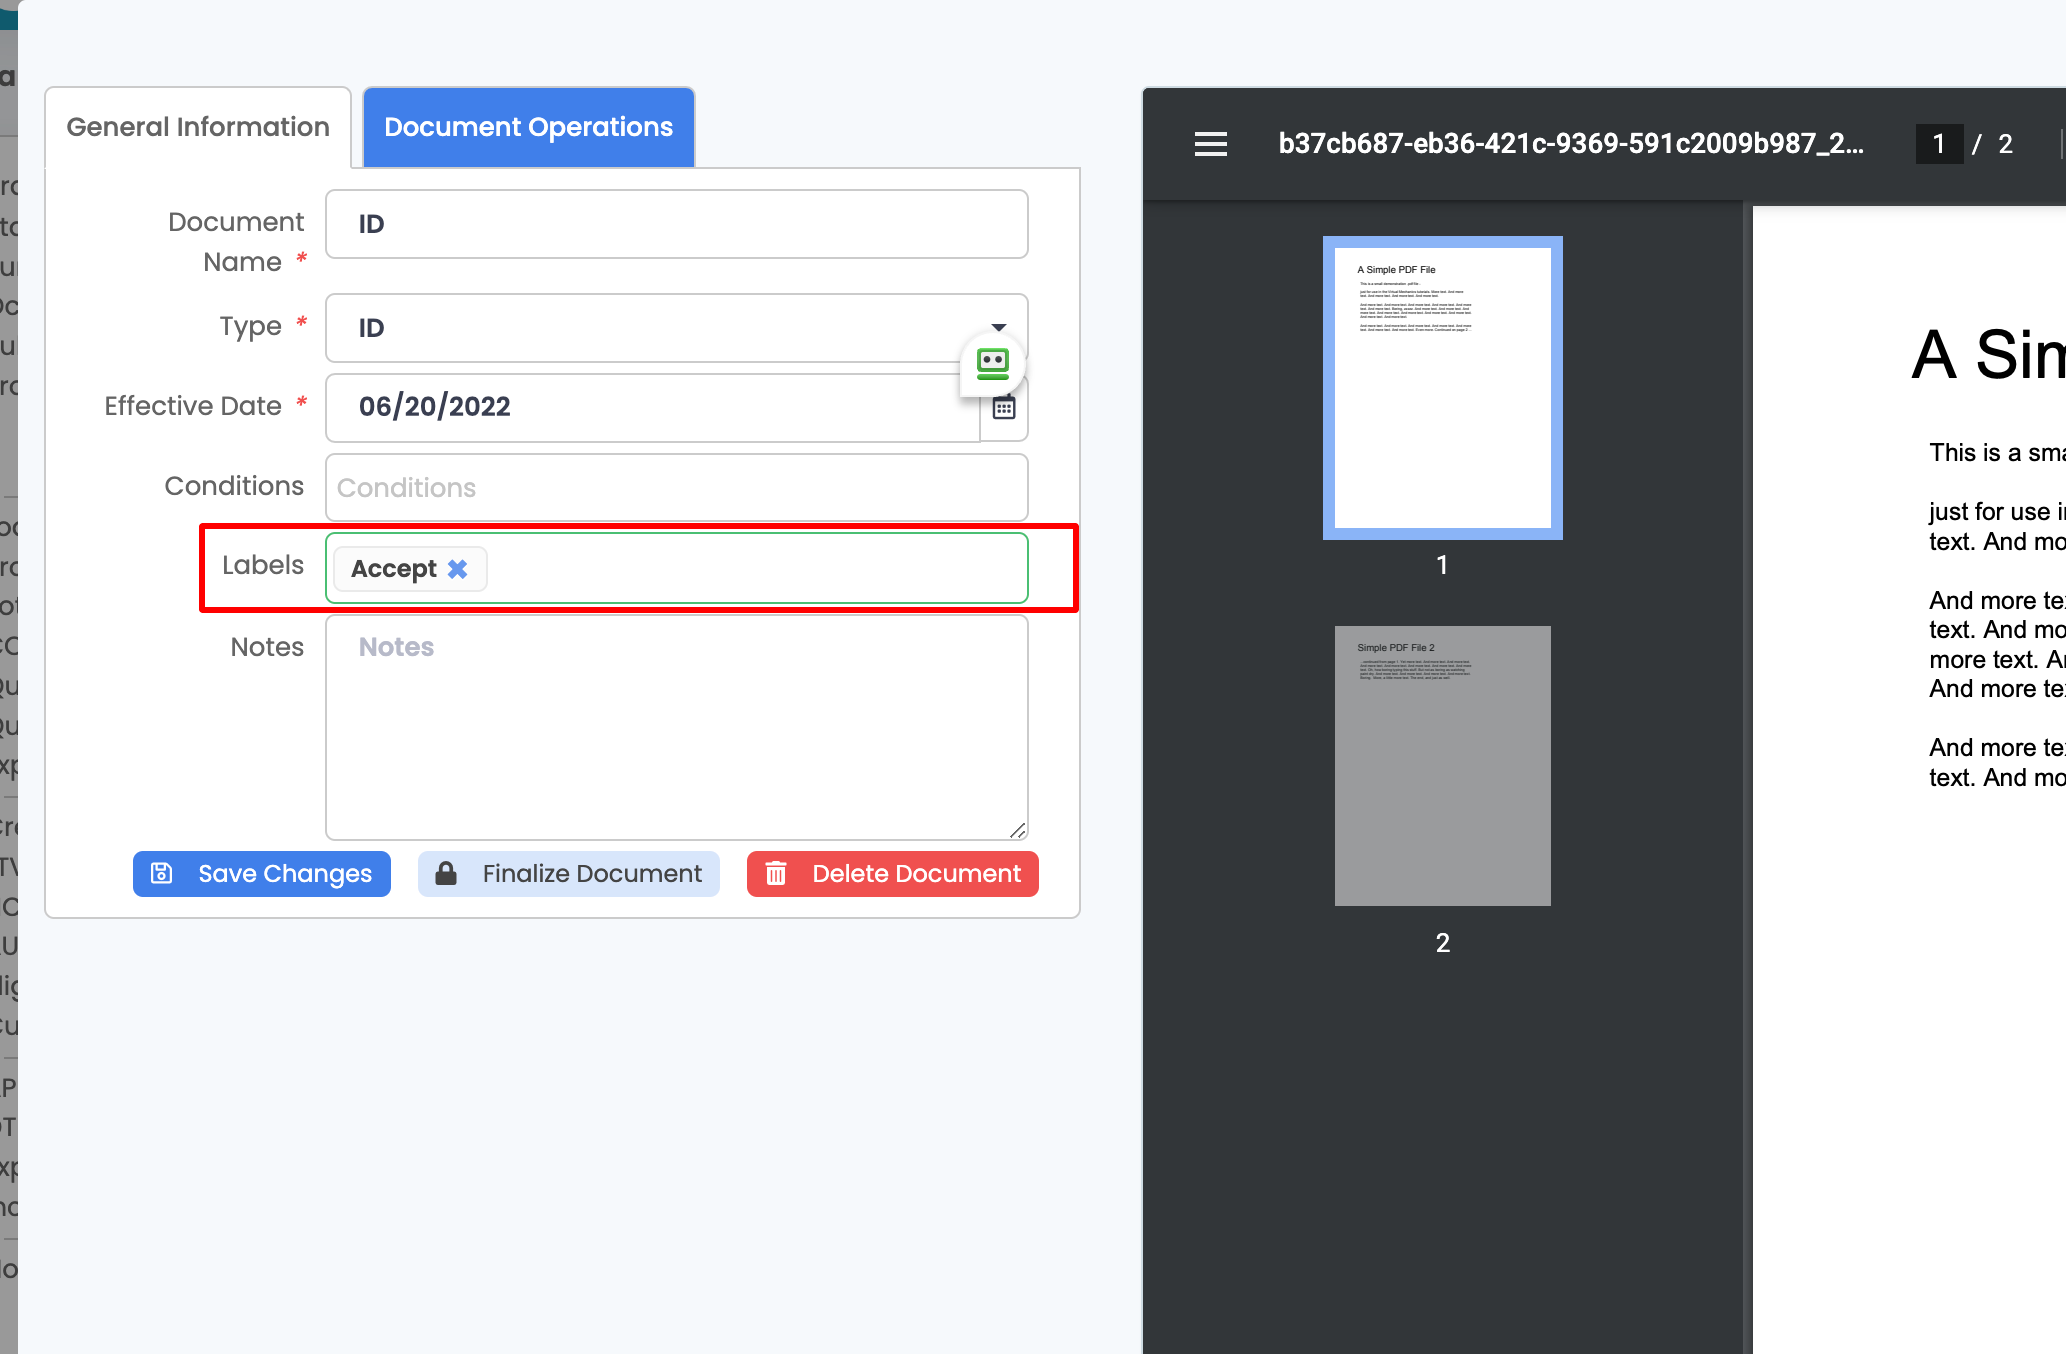Select page 1 thumbnail in PDF sidebar
Screen dimensions: 2066x1354
tap(1442, 388)
